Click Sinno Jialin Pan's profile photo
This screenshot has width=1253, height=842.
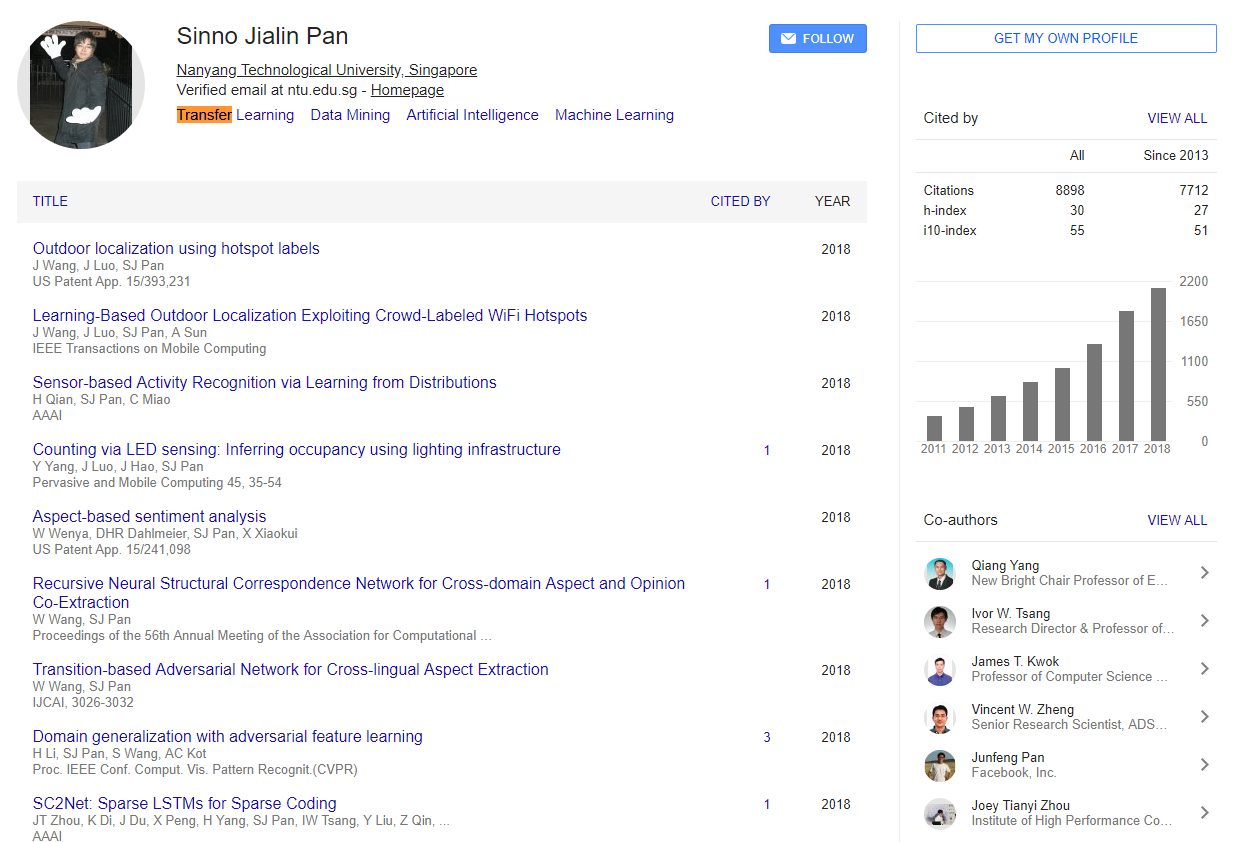[81, 85]
